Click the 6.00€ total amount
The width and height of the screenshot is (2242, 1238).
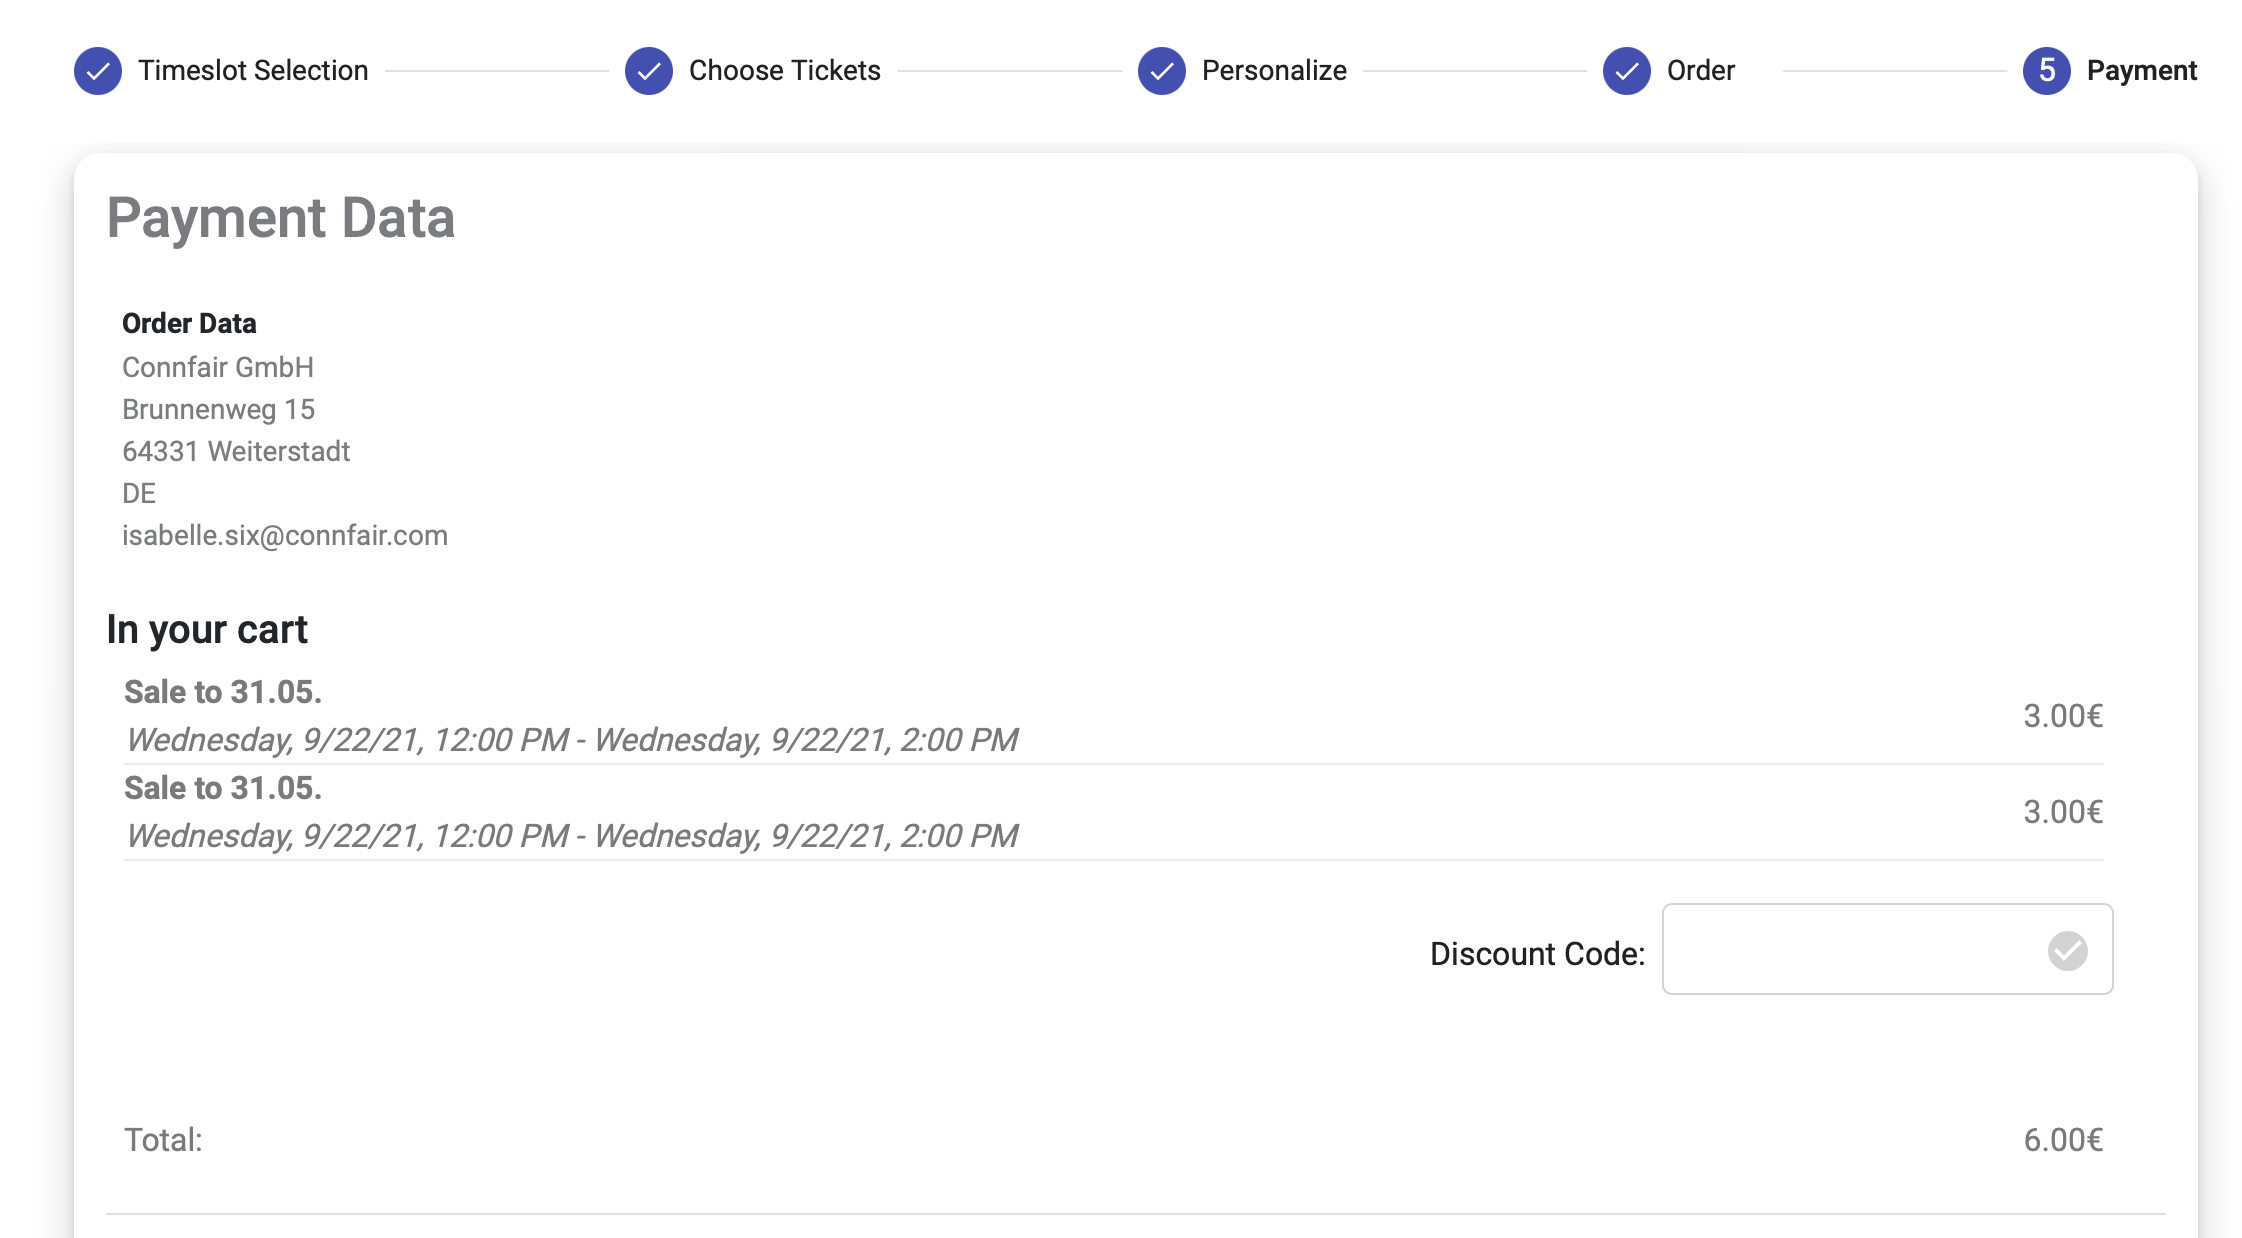[2062, 1140]
